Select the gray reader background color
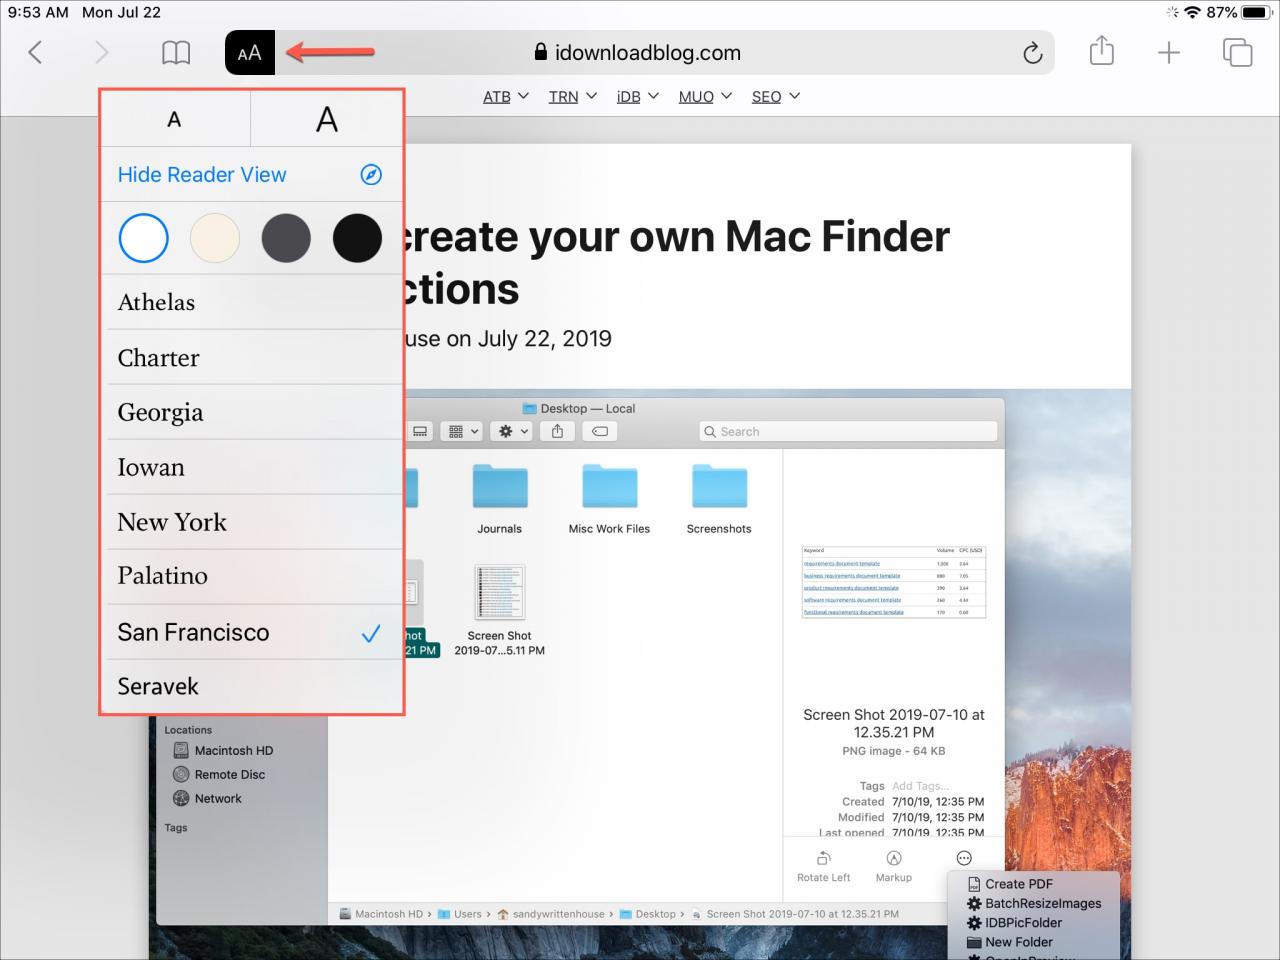The width and height of the screenshot is (1280, 960). tap(286, 238)
